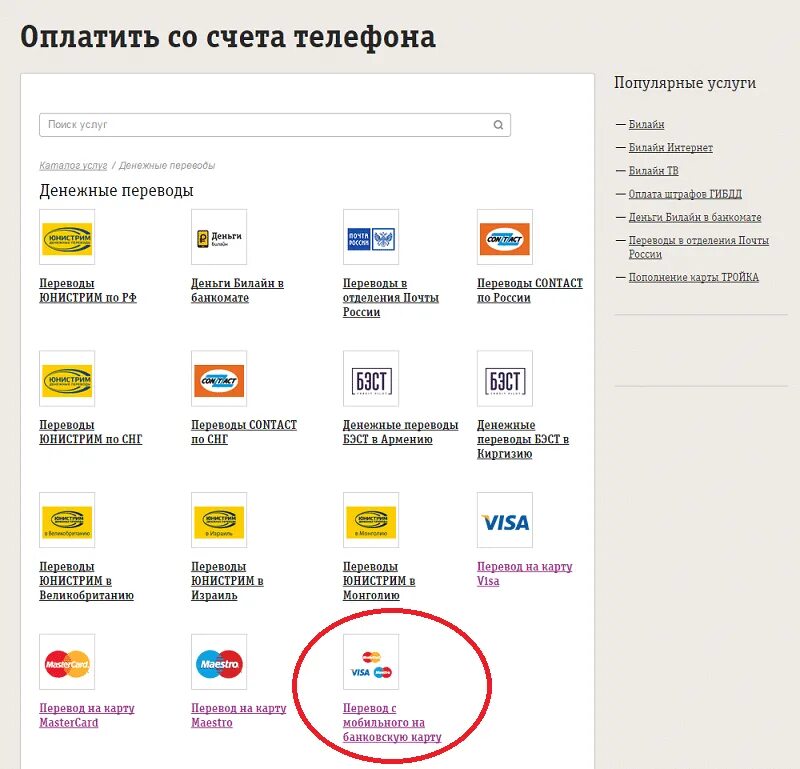Focus the Поиск услуг search field
800x769 pixels.
coord(275,125)
